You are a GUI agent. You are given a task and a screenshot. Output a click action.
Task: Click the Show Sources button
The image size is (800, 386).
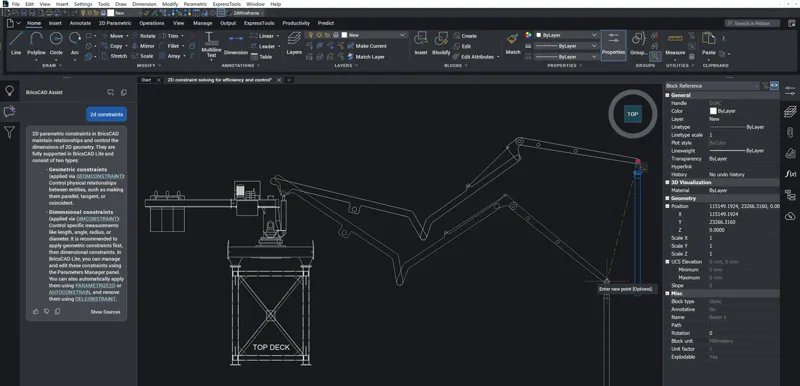pos(106,312)
